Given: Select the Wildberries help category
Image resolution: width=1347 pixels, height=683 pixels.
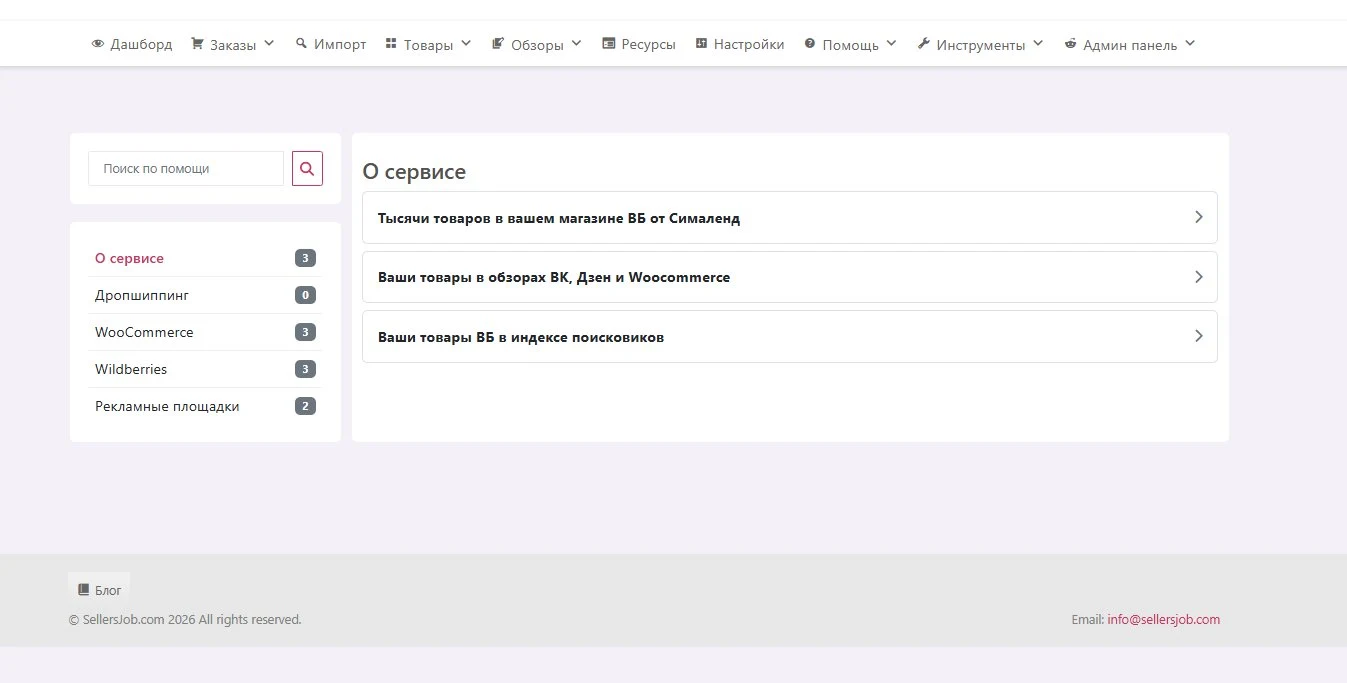Looking at the screenshot, I should 131,369.
